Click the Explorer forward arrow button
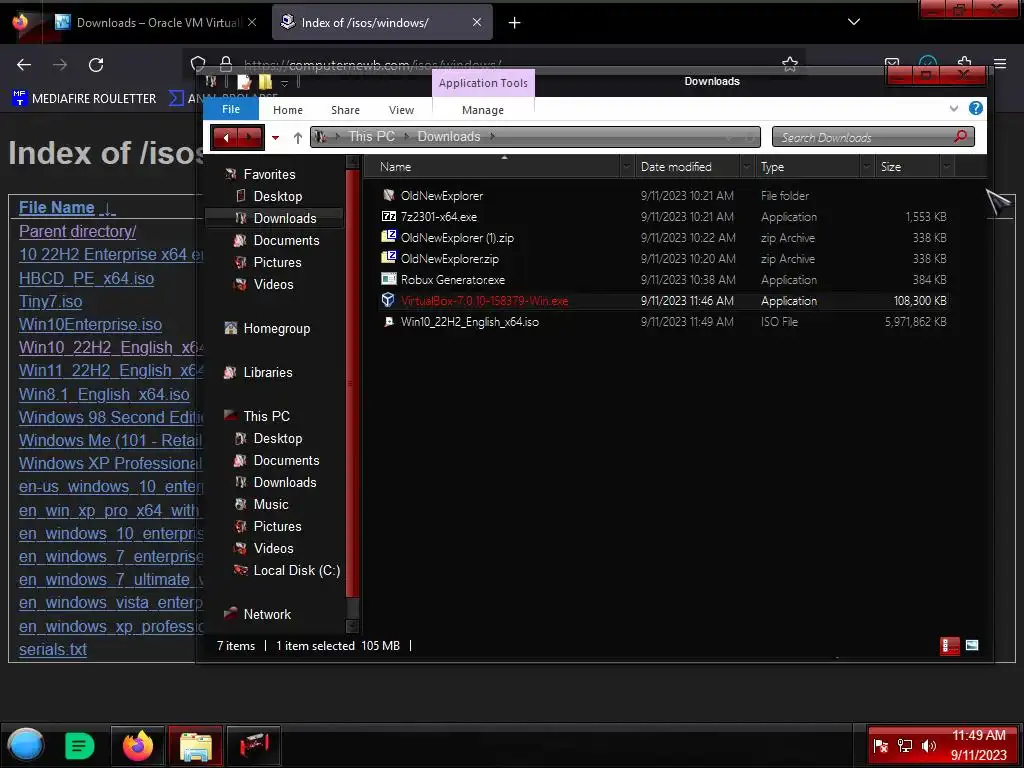 (x=250, y=137)
